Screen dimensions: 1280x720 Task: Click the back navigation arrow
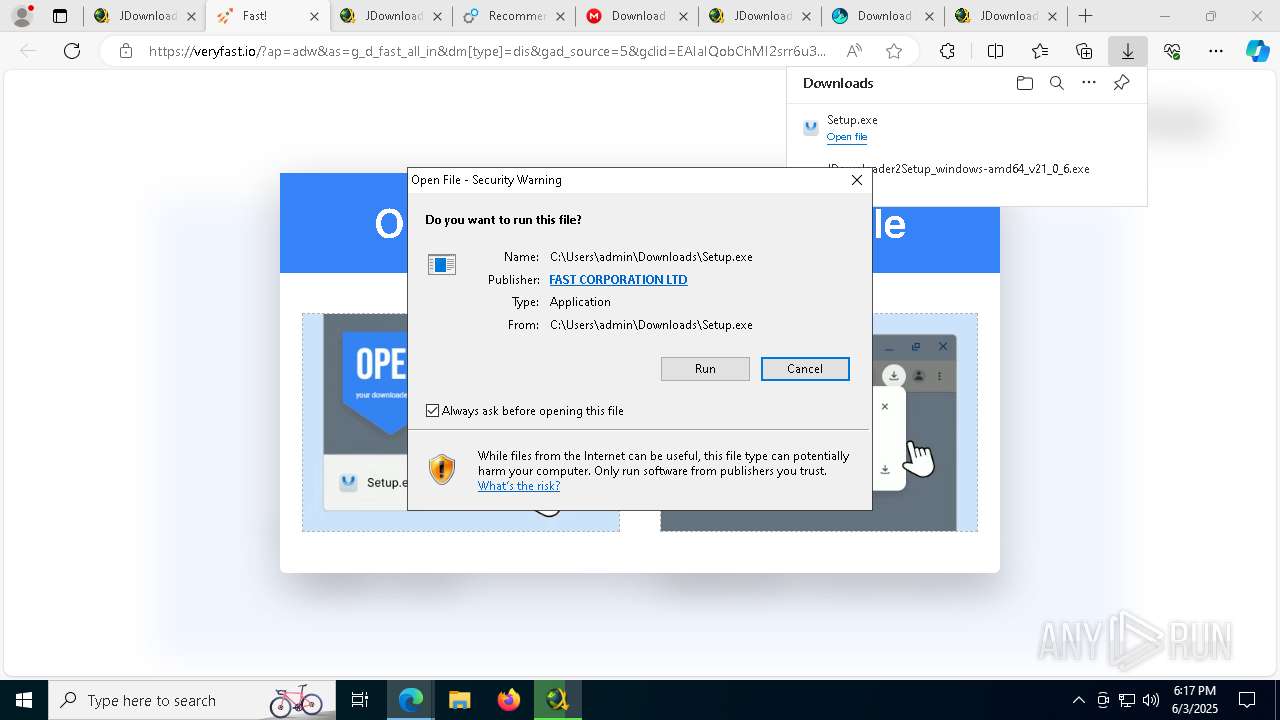pyautogui.click(x=28, y=51)
